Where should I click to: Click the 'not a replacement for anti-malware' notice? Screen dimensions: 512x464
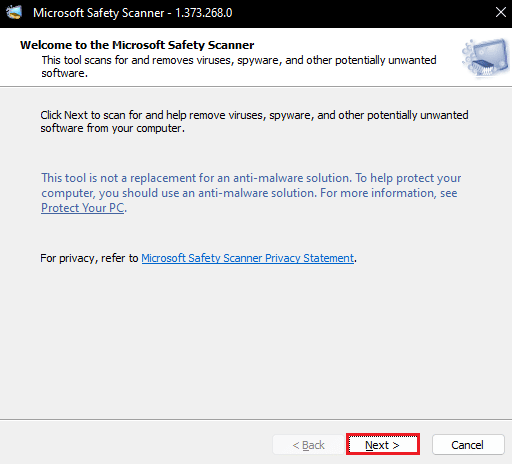coord(251,193)
